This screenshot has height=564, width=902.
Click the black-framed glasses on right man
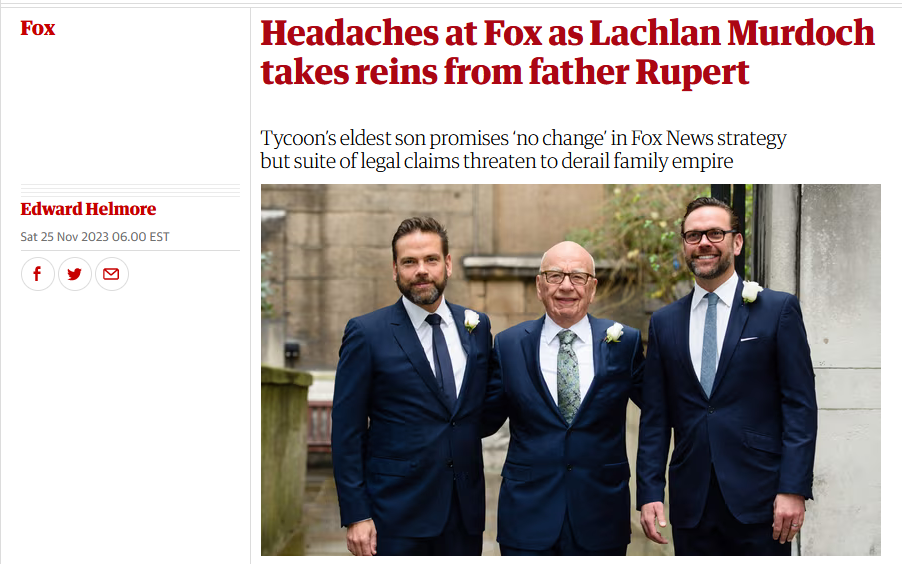coord(708,235)
